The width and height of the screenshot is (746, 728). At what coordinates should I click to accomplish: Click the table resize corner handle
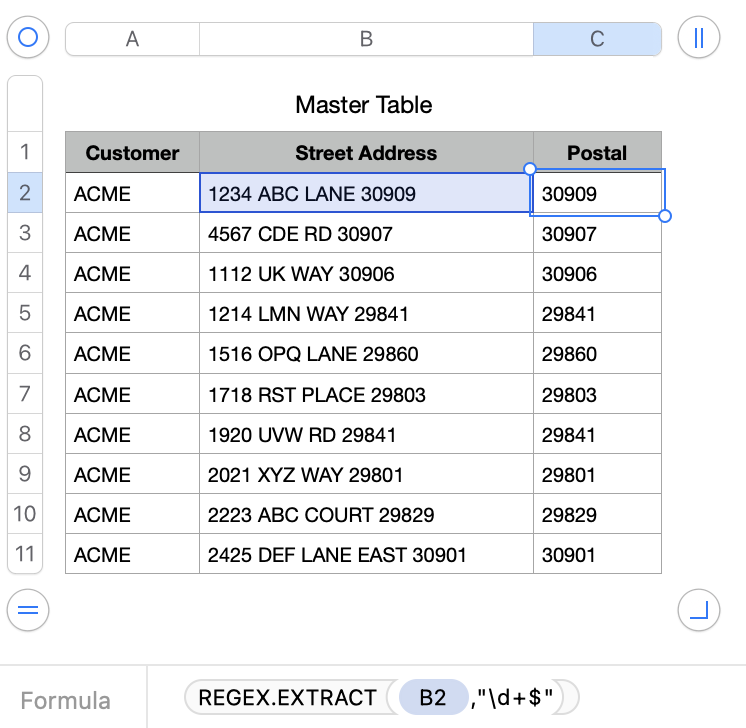(698, 609)
